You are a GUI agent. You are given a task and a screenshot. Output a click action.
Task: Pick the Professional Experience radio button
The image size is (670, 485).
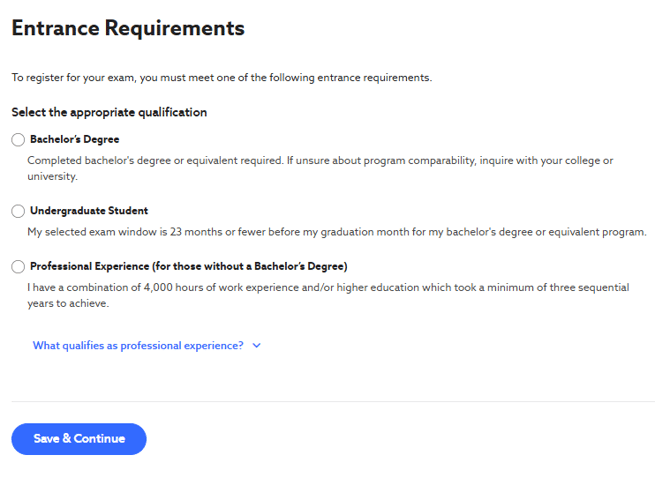[18, 266]
